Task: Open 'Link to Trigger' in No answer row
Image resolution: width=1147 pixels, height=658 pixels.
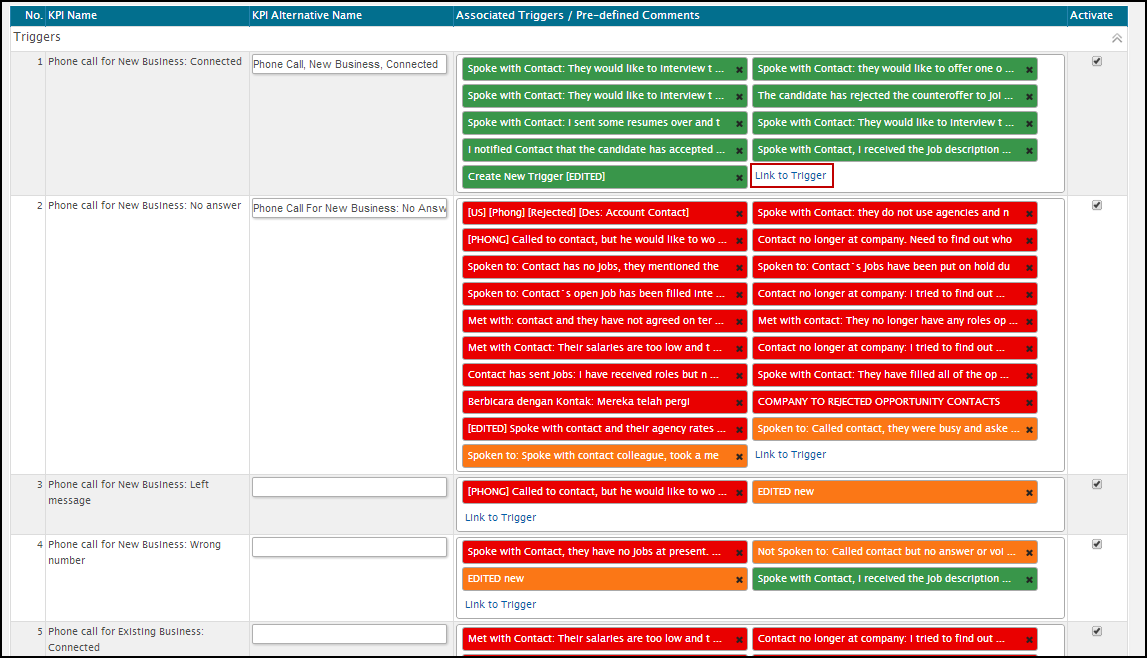Action: point(791,455)
